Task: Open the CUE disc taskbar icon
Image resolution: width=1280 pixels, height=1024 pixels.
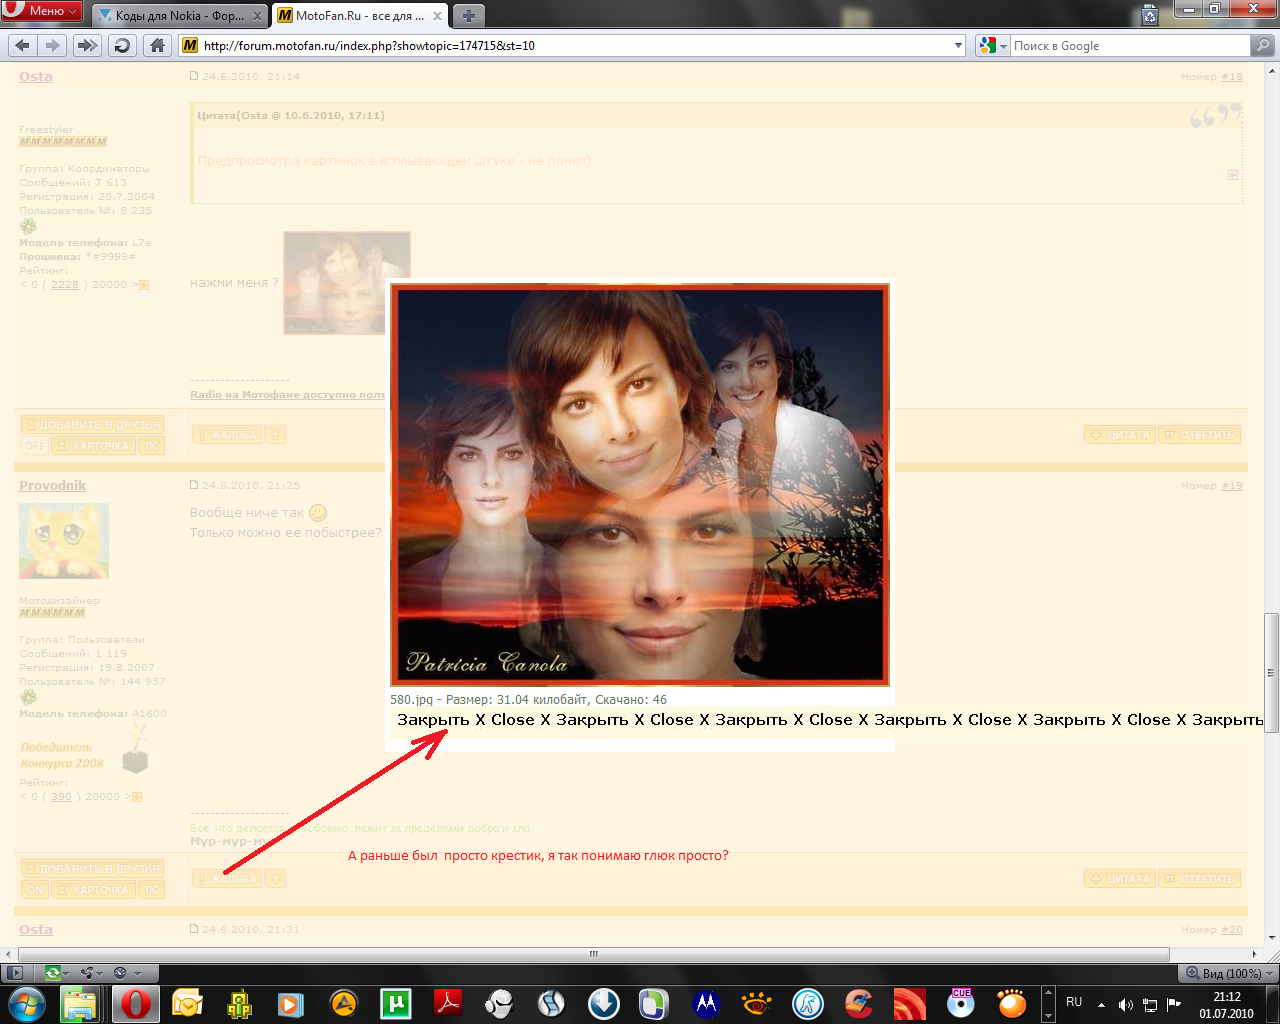Action: tap(961, 1003)
